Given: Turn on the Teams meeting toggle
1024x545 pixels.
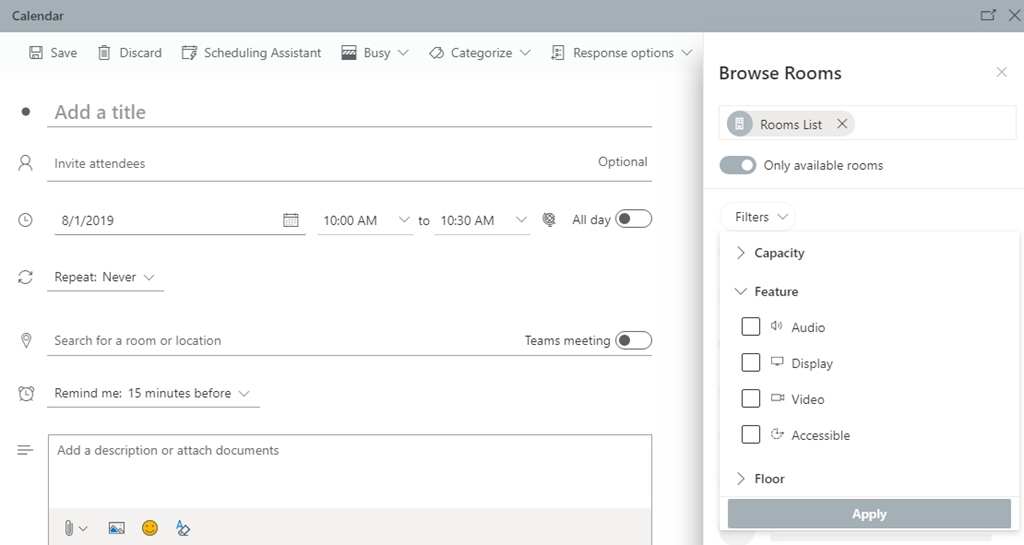Looking at the screenshot, I should [x=633, y=340].
